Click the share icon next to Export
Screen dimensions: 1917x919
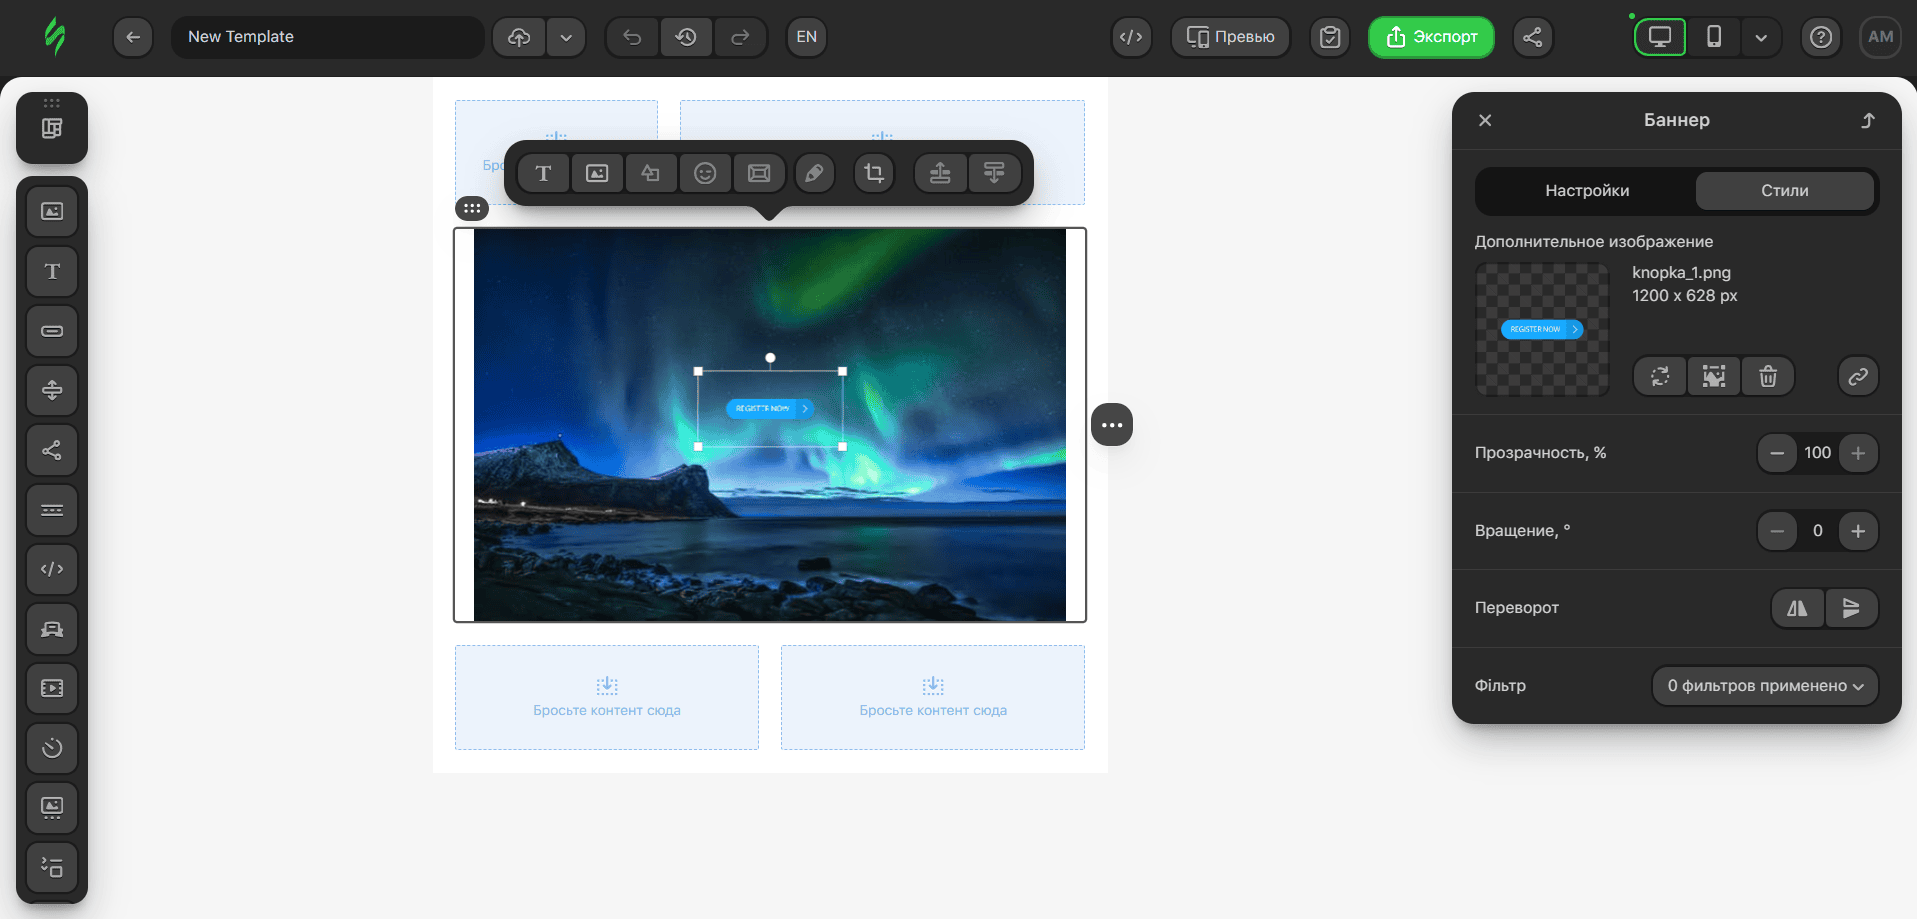(1532, 37)
